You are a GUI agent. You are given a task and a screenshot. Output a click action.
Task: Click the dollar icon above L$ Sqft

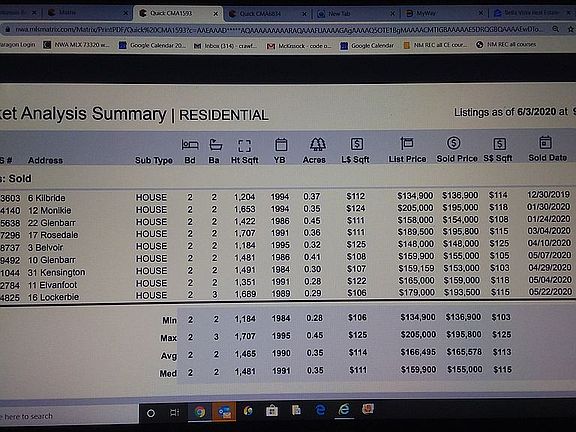pyautogui.click(x=357, y=144)
